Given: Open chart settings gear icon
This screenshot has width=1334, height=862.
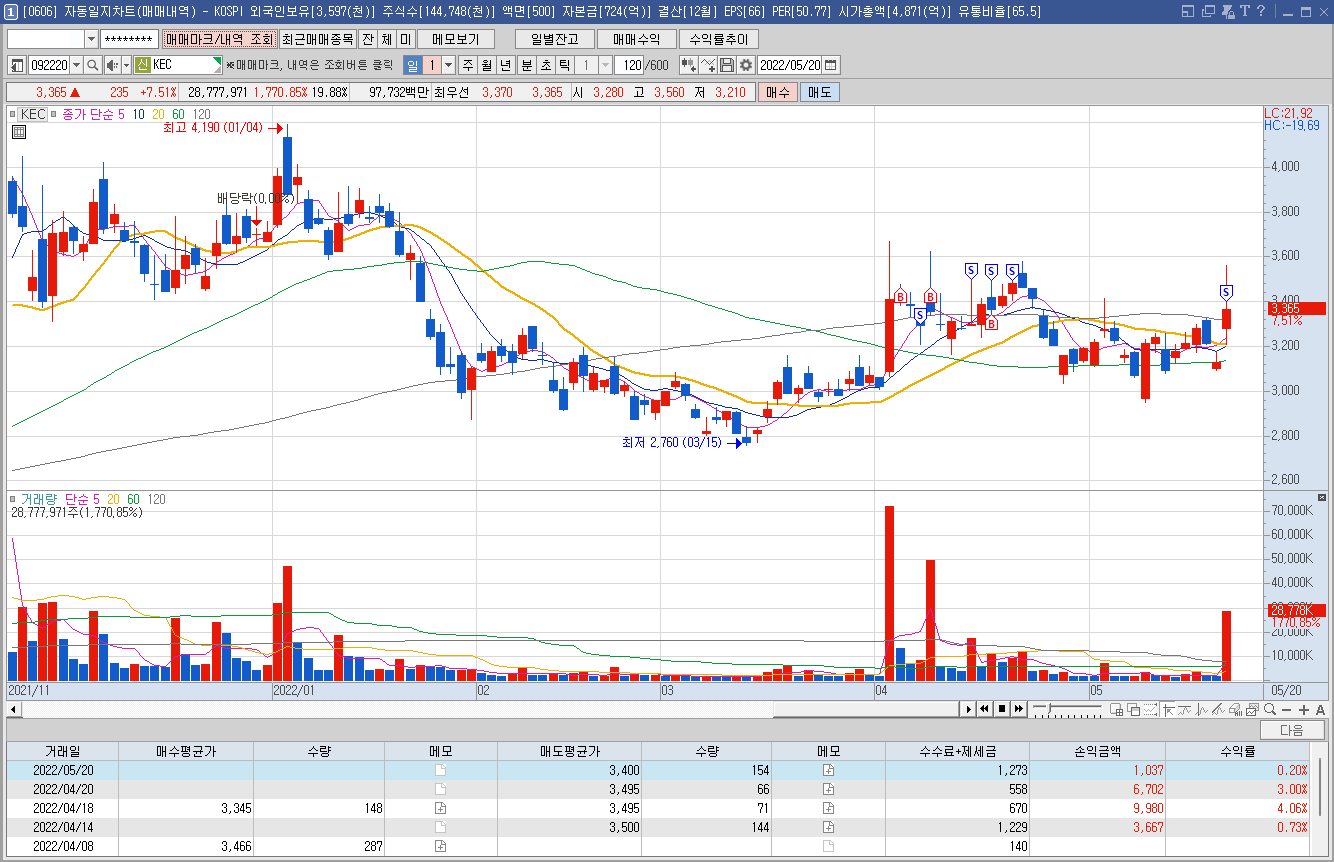Looking at the screenshot, I should coord(745,65).
